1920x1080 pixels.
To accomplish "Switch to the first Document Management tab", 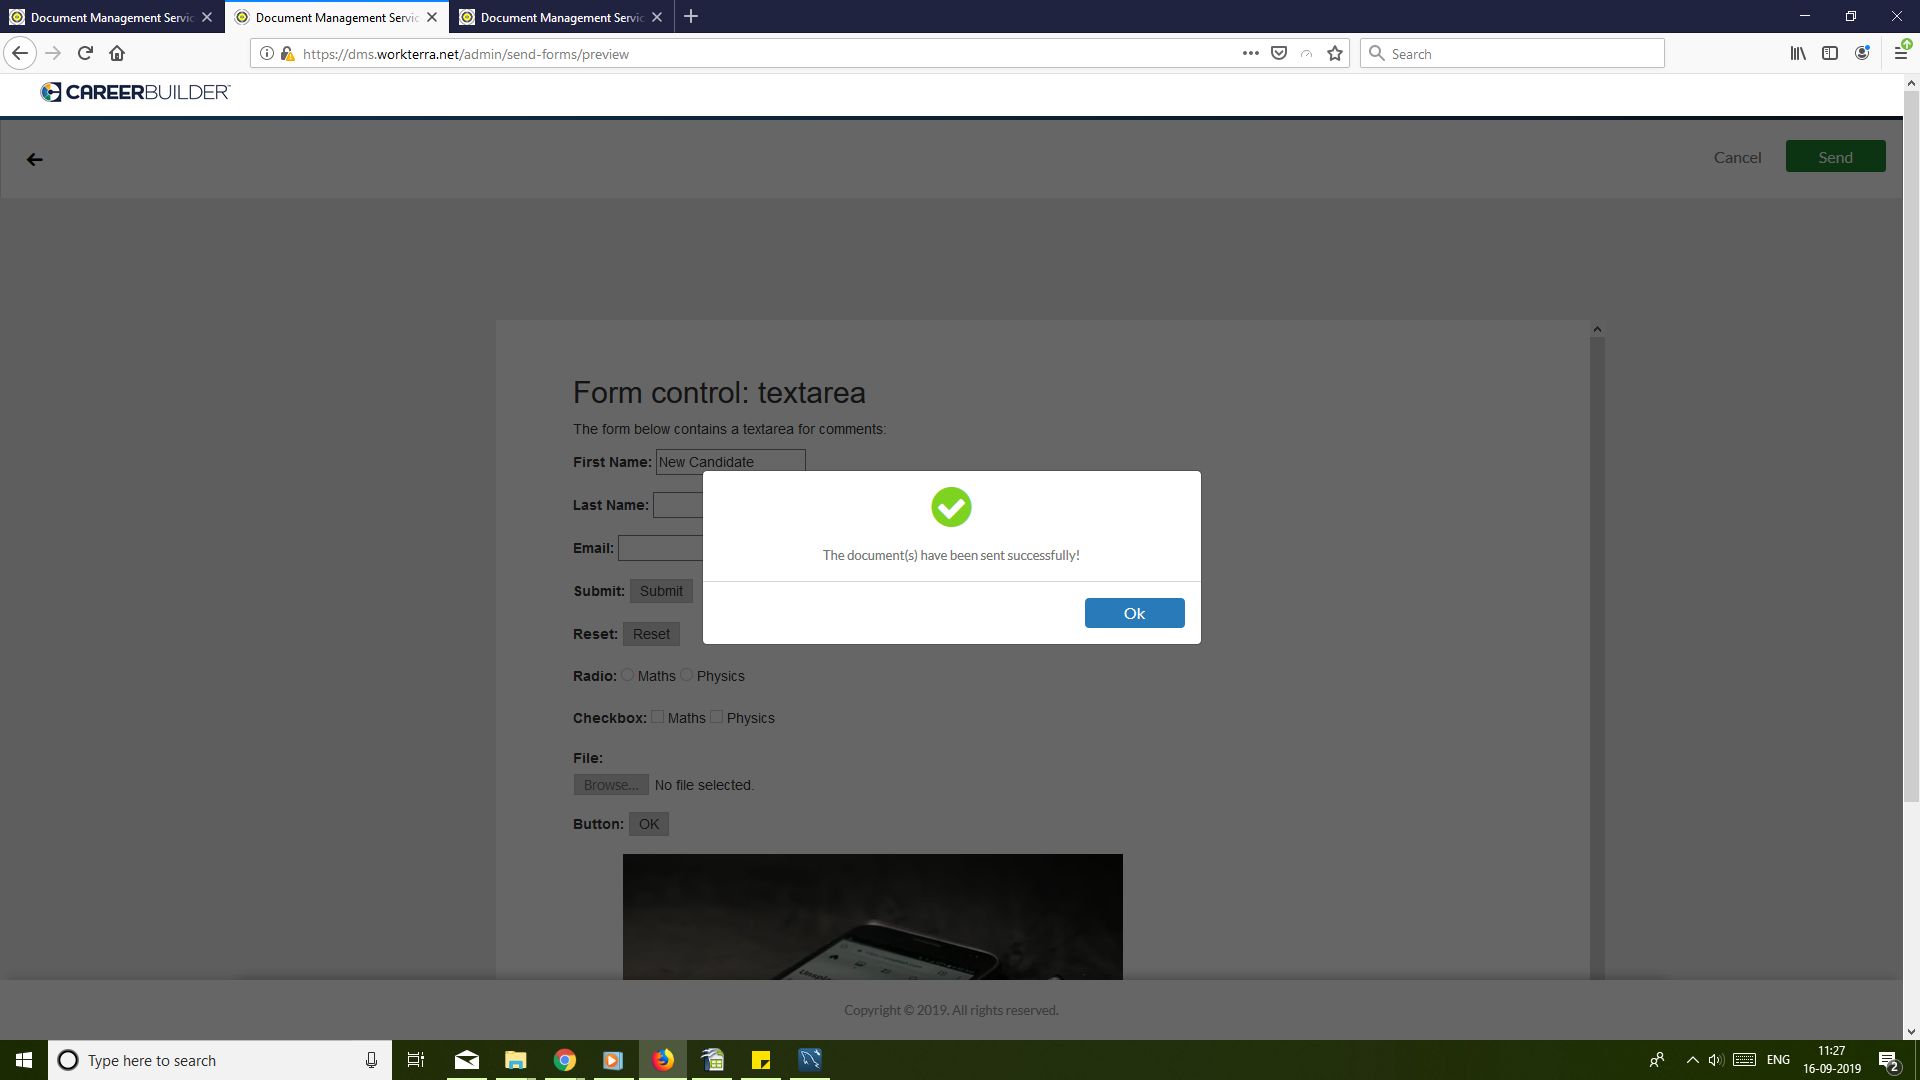I will (110, 17).
